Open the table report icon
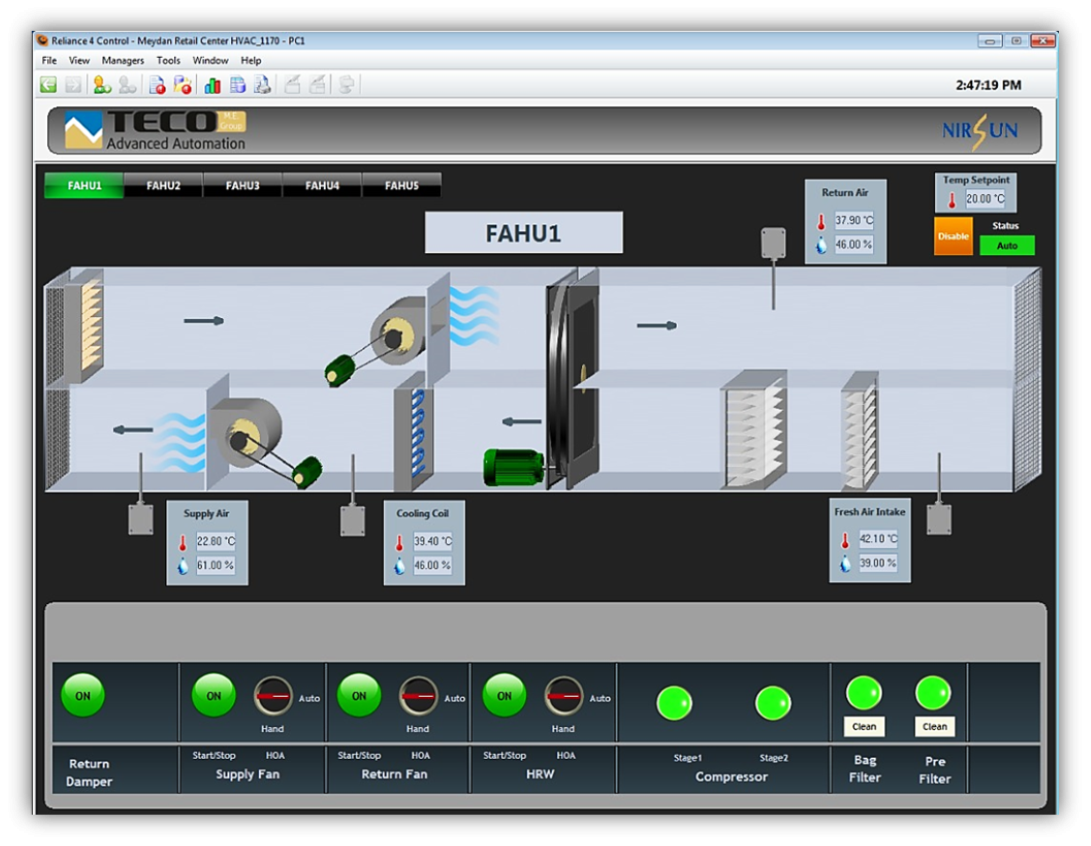Viewport: 1091px width, 846px height. [238, 86]
